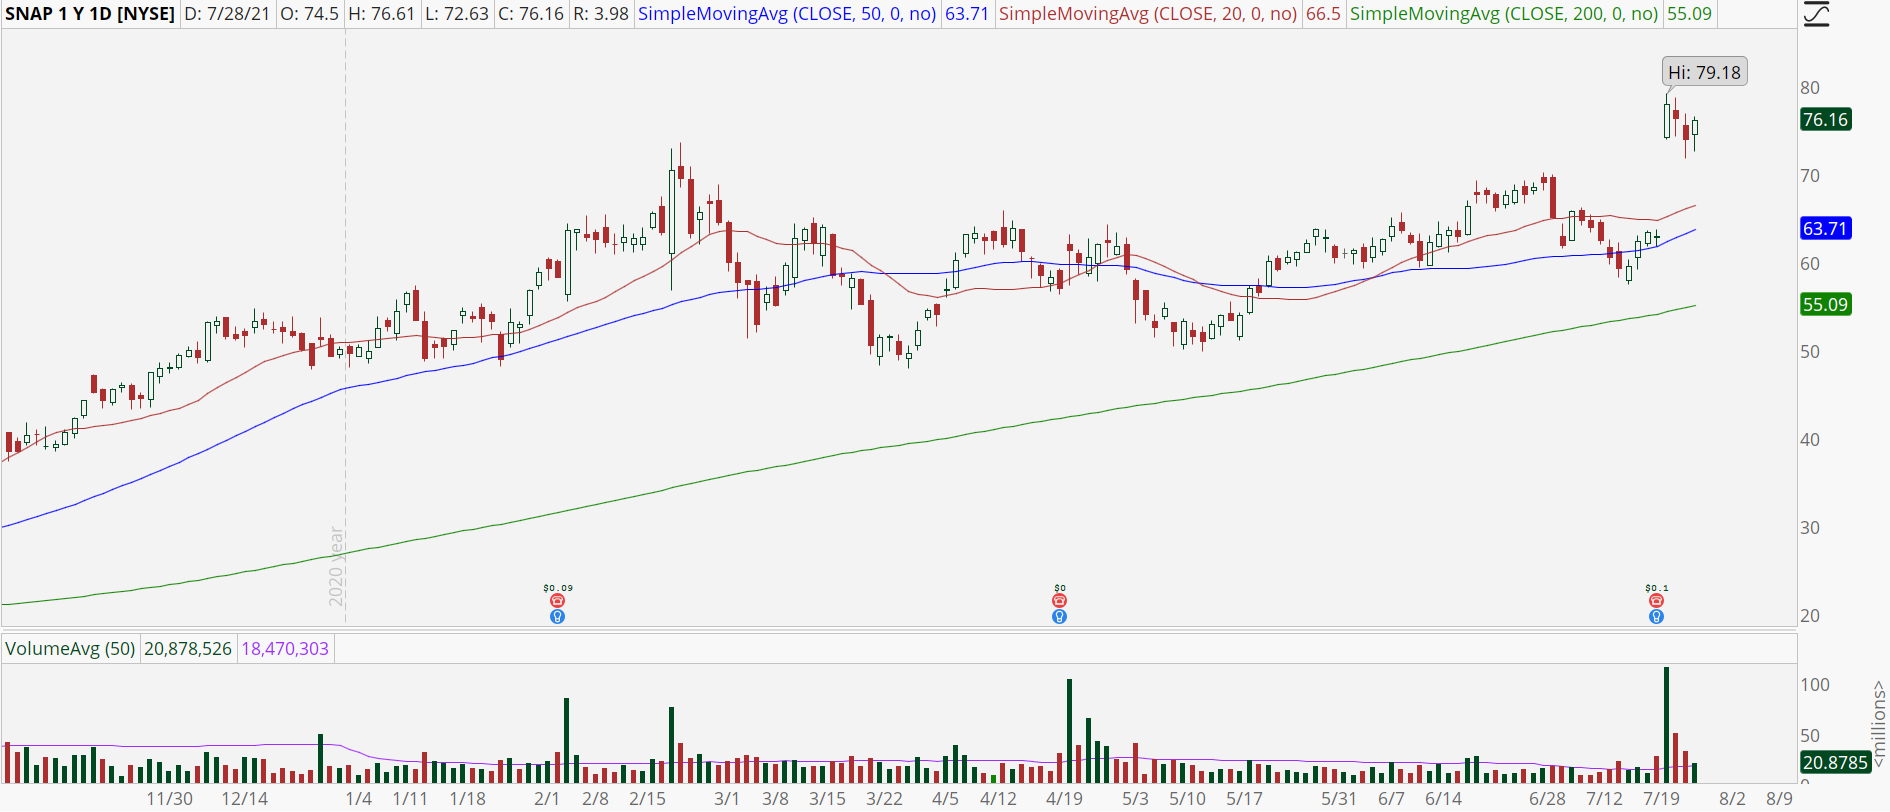Screen dimensions: 1890x812
Task: Select the D: 7/28/21 date readout
Action: tap(227, 14)
